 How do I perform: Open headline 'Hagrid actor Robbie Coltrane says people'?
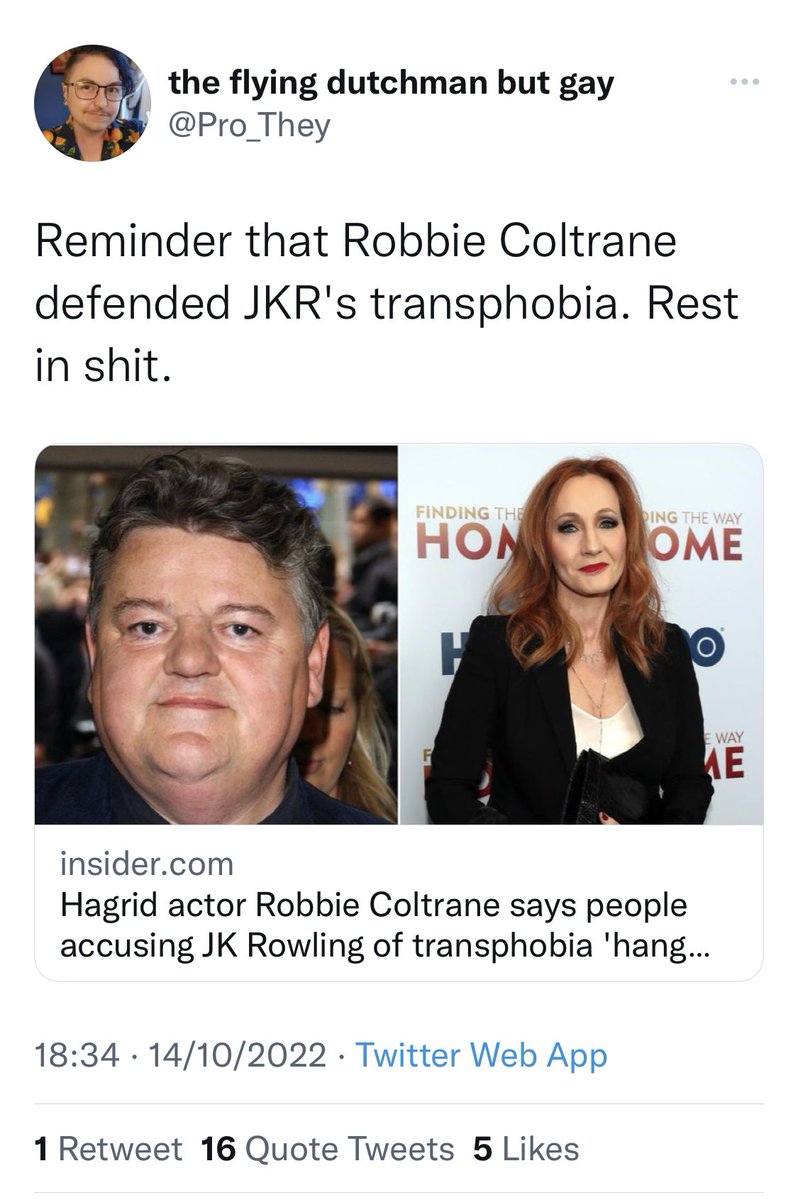374,905
